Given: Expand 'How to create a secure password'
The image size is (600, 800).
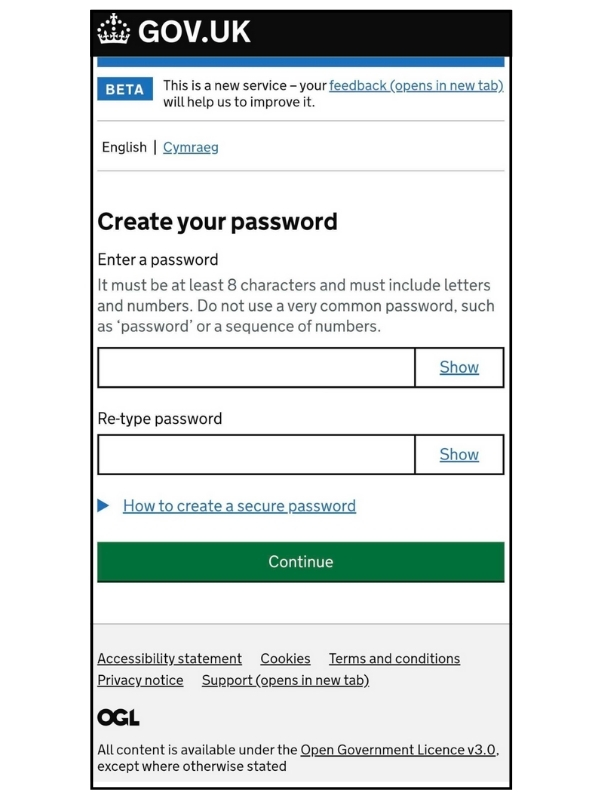Looking at the screenshot, I should [239, 506].
